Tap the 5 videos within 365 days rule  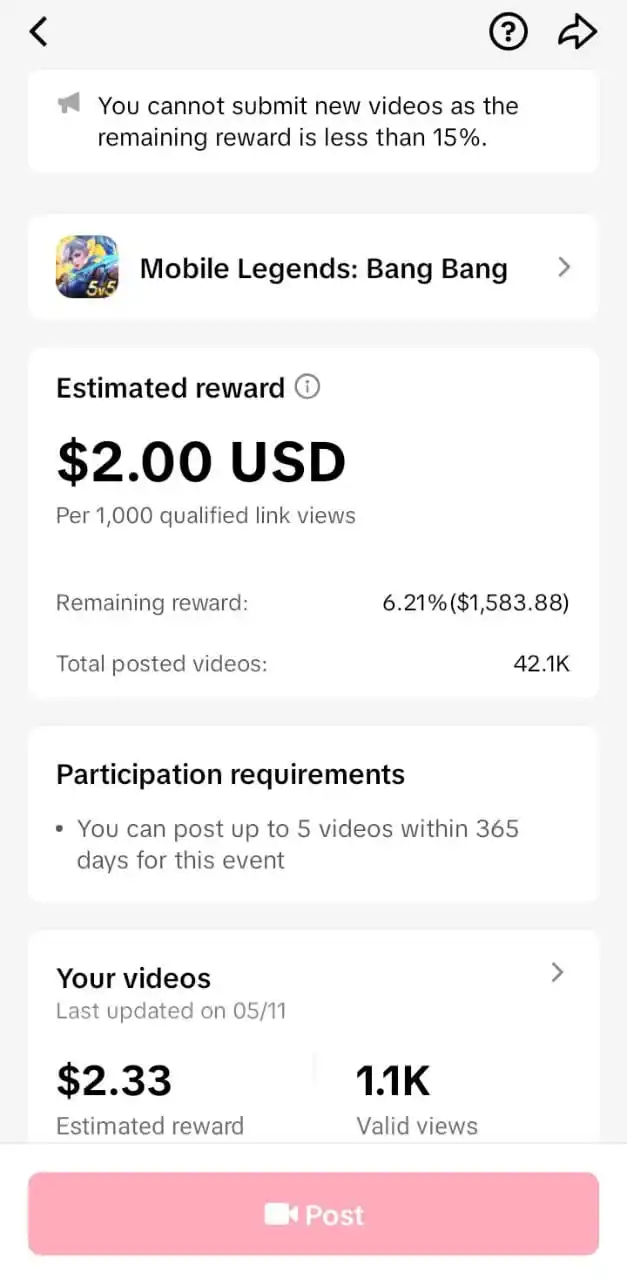298,844
